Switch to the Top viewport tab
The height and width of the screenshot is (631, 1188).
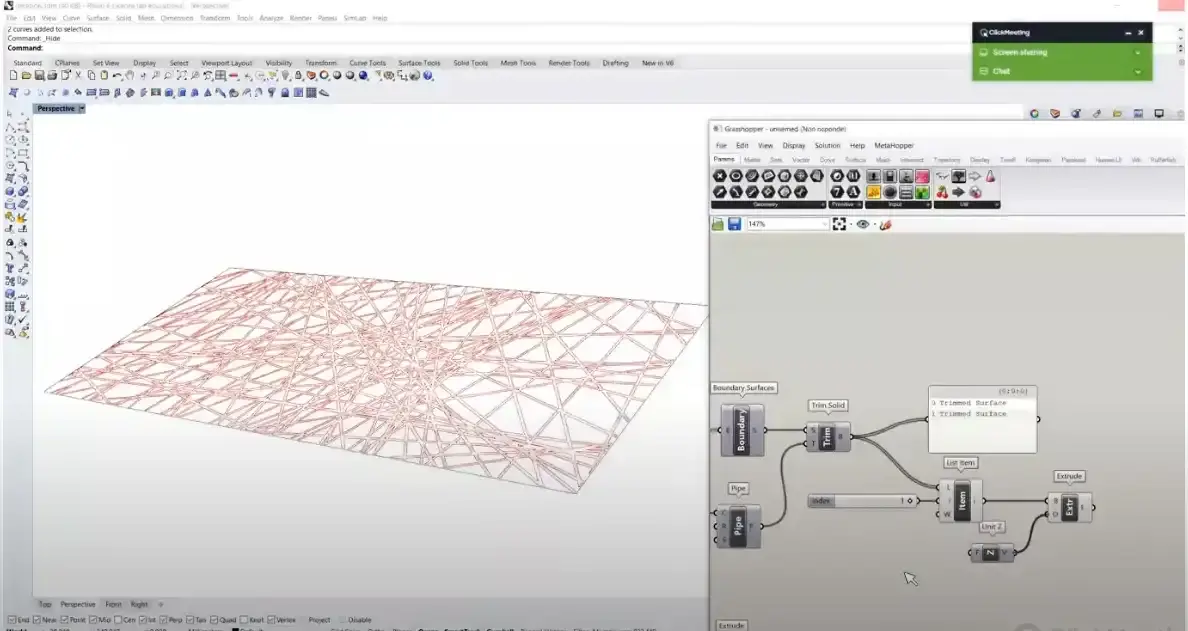click(x=45, y=604)
